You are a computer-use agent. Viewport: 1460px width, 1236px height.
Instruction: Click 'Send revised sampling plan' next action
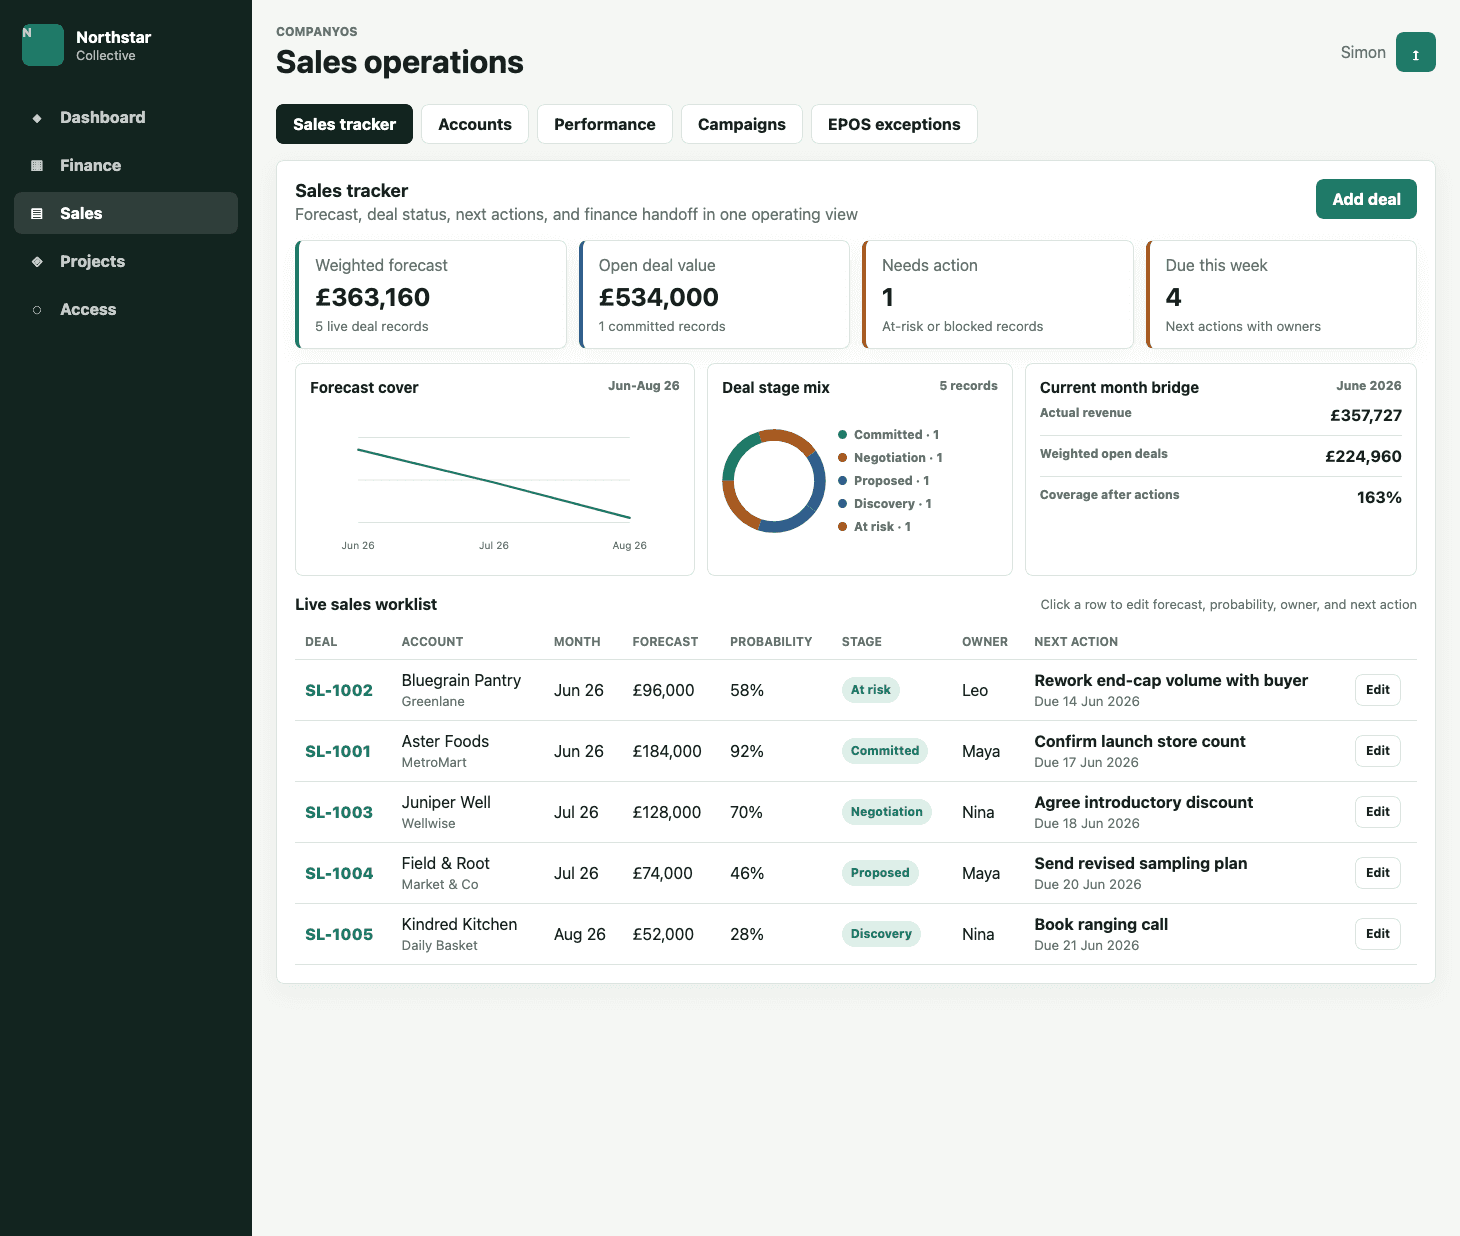pyautogui.click(x=1141, y=863)
